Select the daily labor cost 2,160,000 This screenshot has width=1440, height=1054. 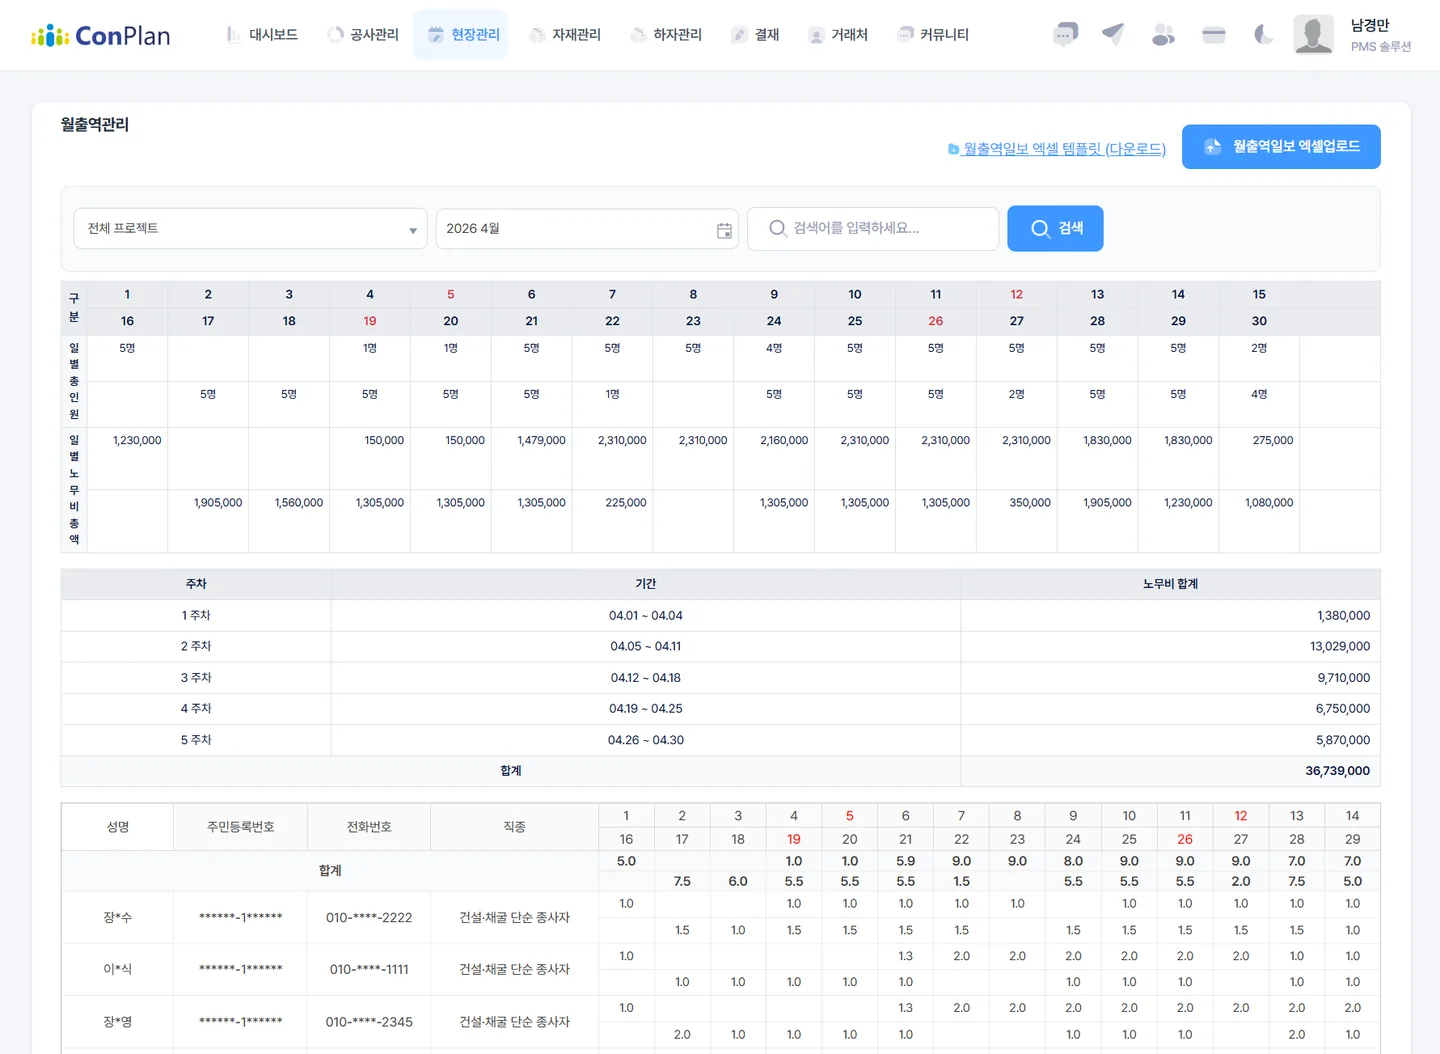(x=784, y=441)
